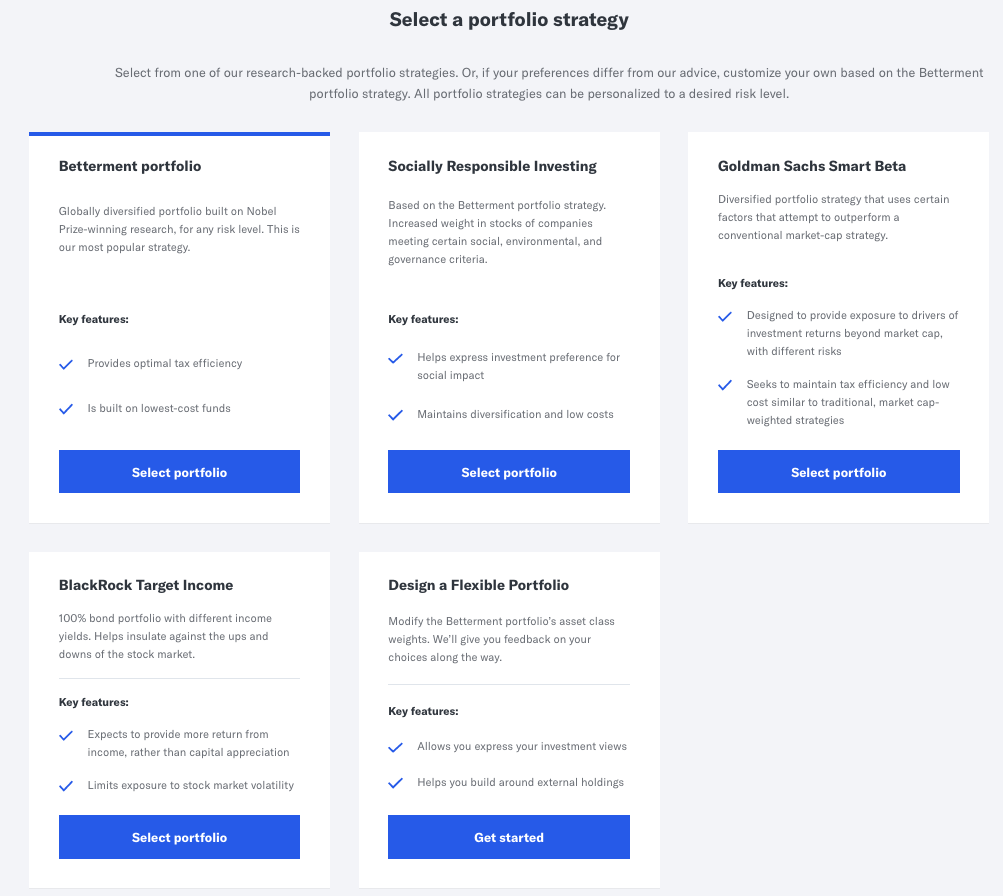
Task: Select portfolio for Goldman Sachs Smart Beta
Action: tap(838, 471)
